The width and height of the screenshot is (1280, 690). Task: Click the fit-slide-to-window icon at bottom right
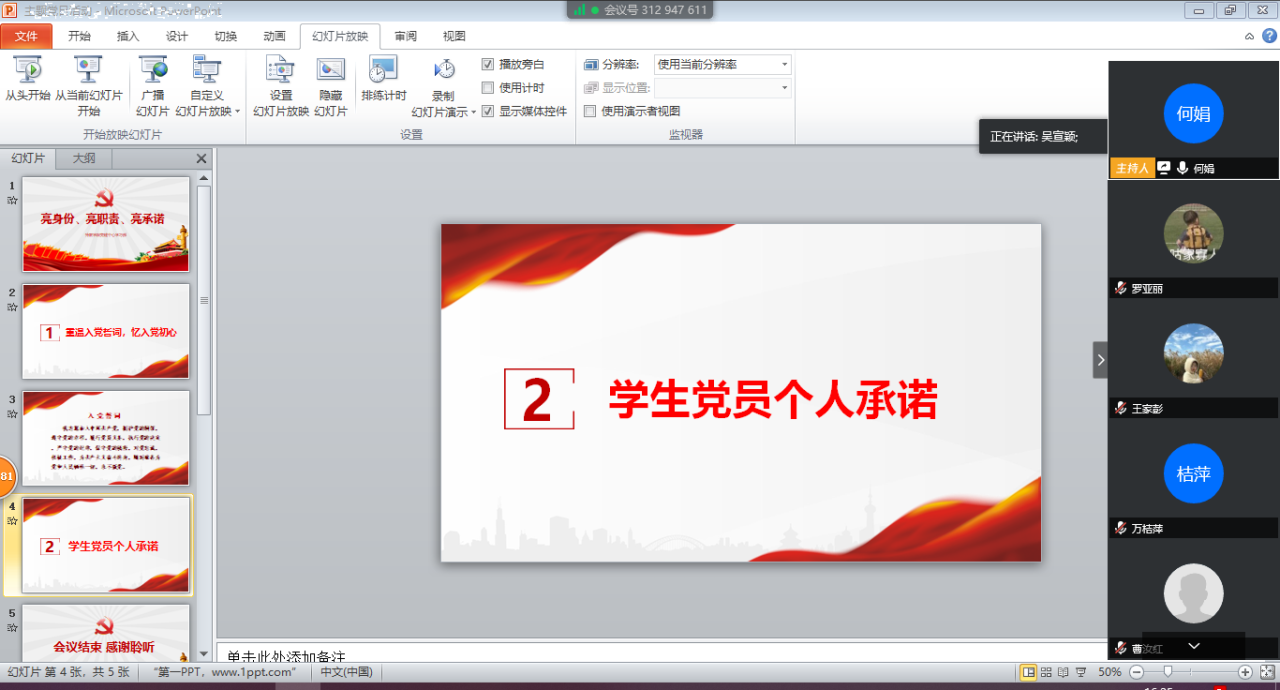(1267, 672)
